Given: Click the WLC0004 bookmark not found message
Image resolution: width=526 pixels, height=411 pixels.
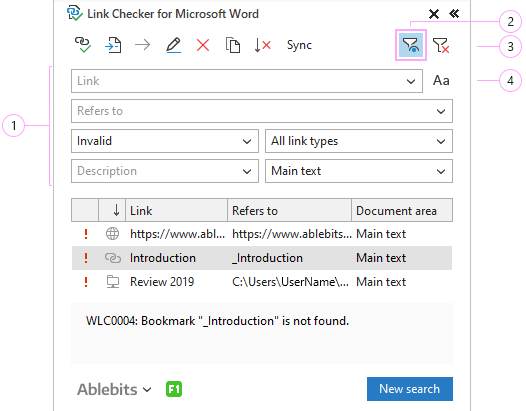Looking at the screenshot, I should pyautogui.click(x=217, y=321).
